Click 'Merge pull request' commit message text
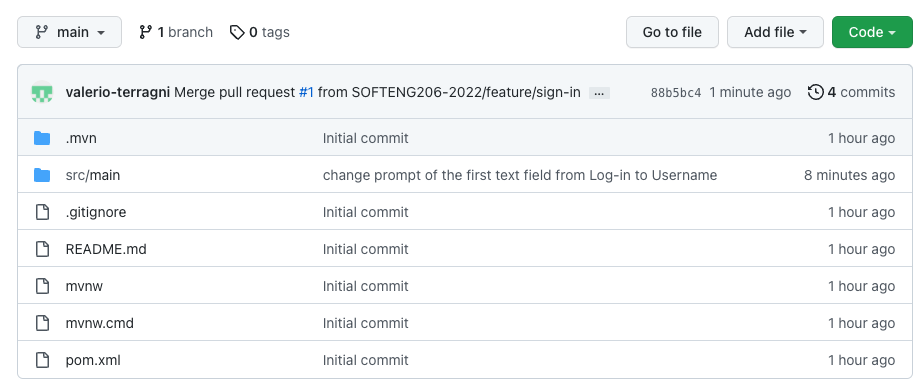Screen dimensions: 919x389 235,93
